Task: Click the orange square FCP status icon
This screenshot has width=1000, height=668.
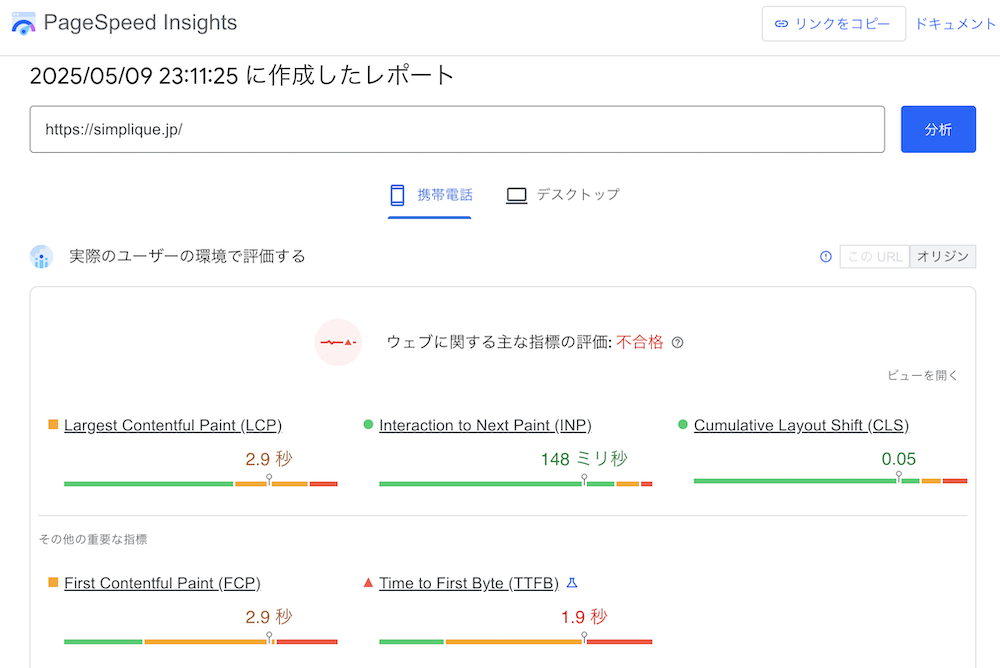Action: 53,582
